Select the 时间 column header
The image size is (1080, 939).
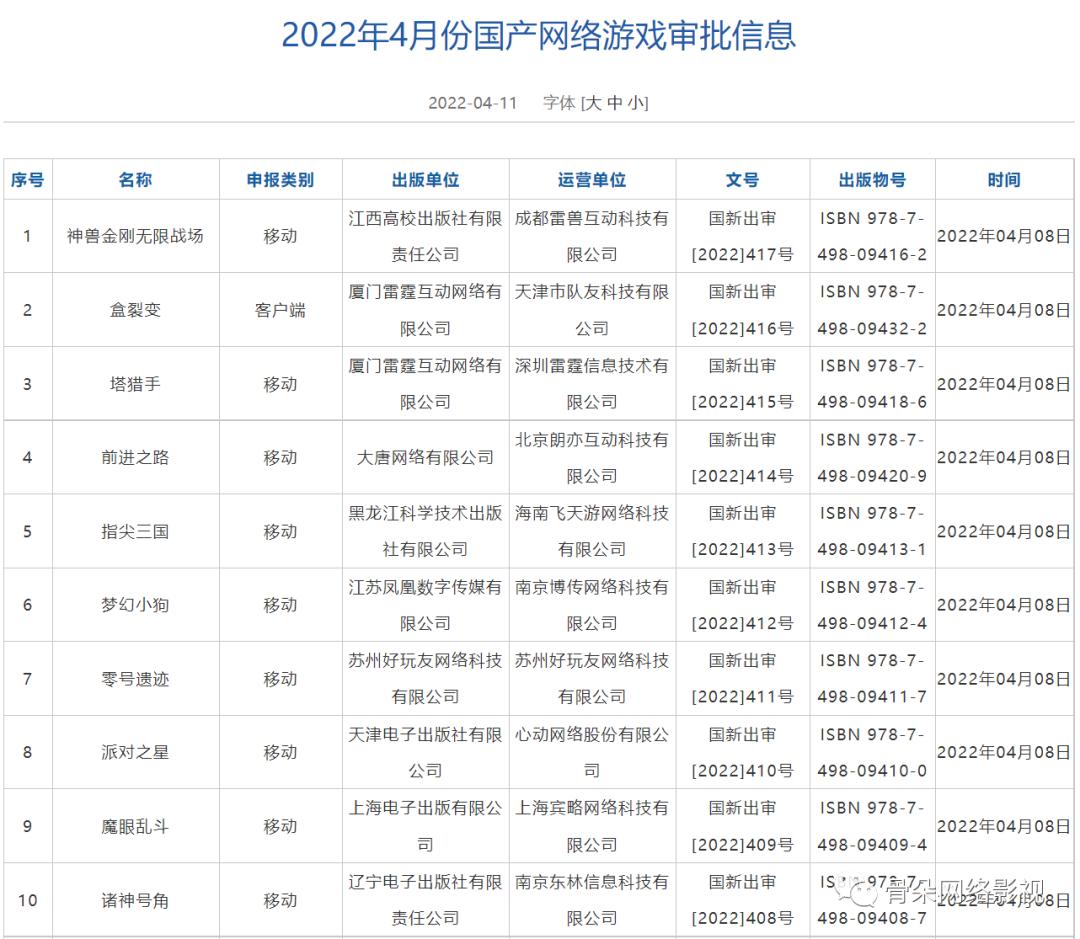tap(1003, 180)
